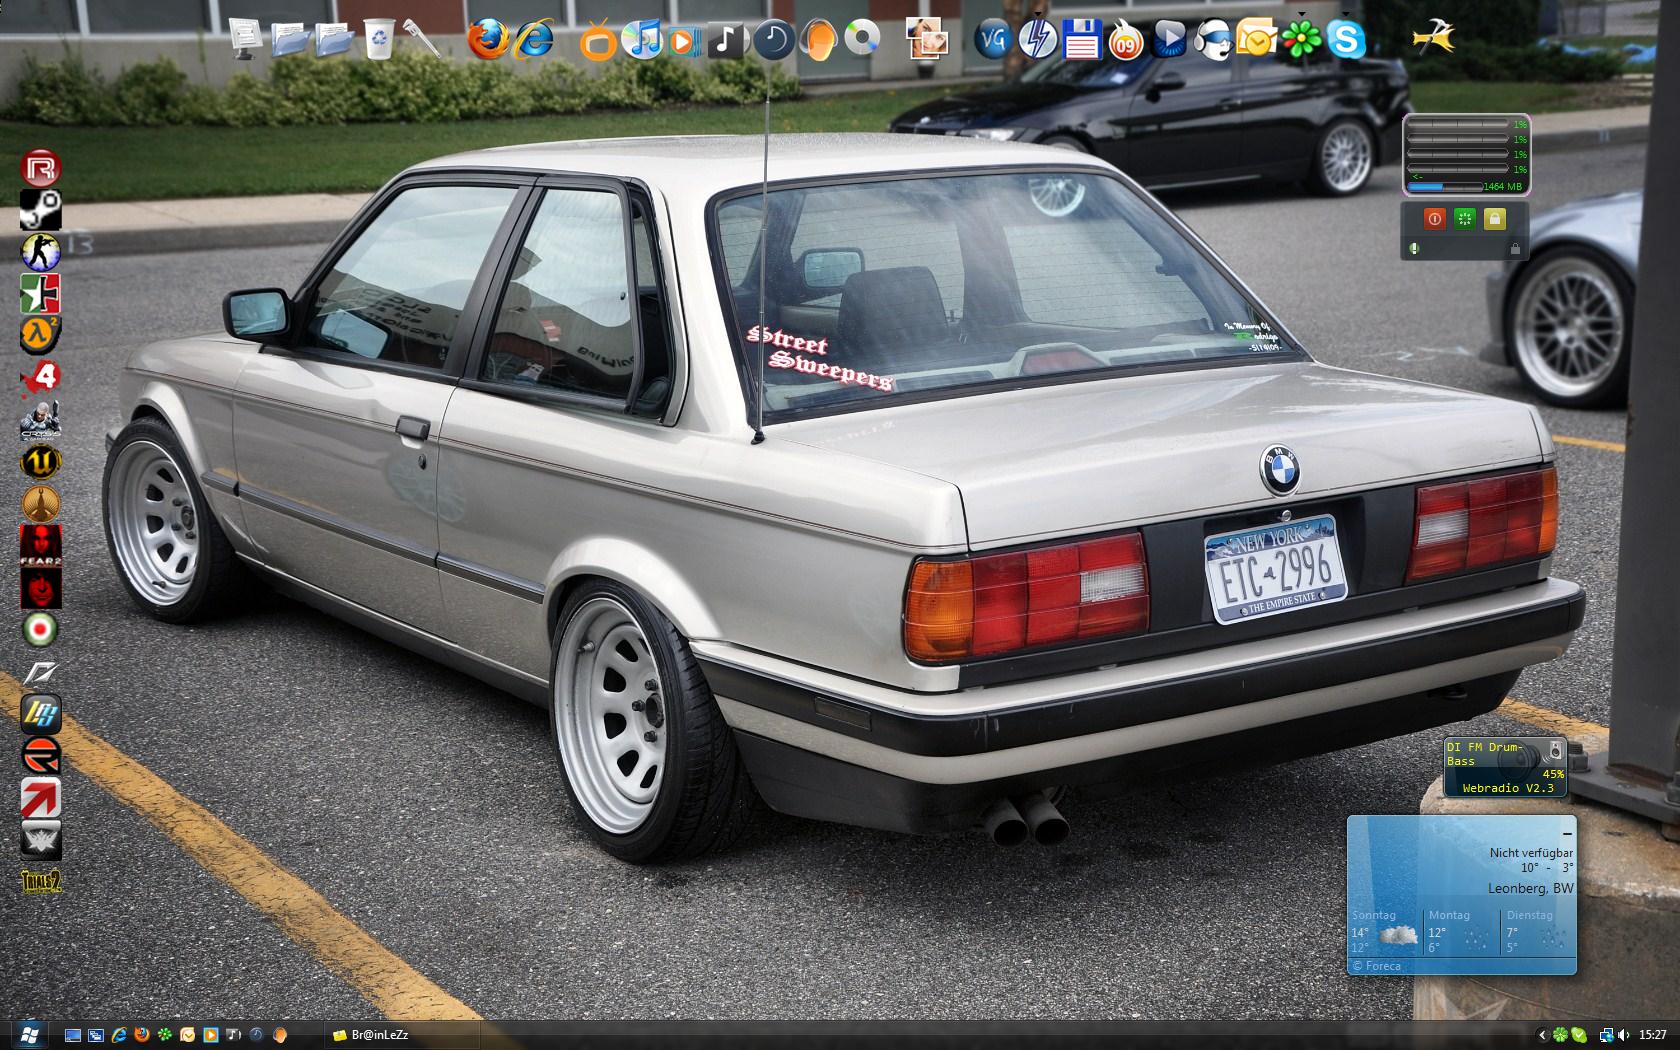Launch Skype from the top dock
1680x1050 pixels.
(x=1346, y=40)
